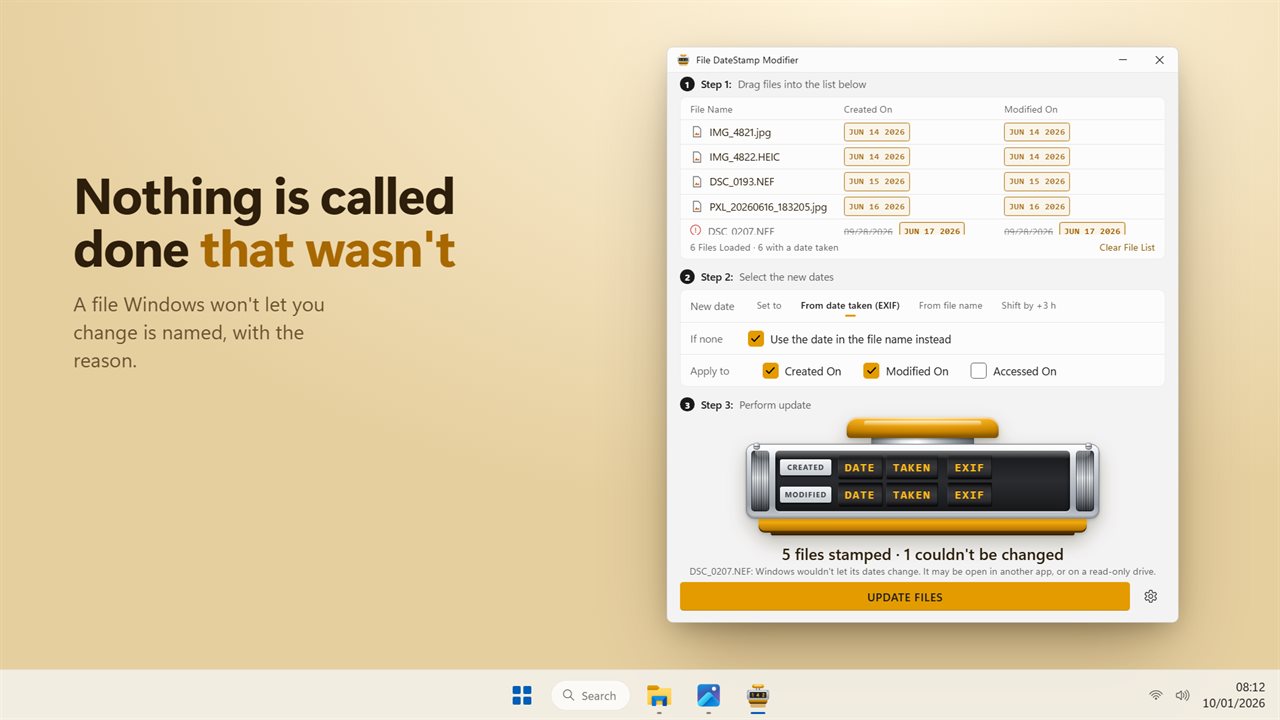Click the Created On date chip for DSC_0193.NEF
The width and height of the screenshot is (1280, 720).
point(877,182)
